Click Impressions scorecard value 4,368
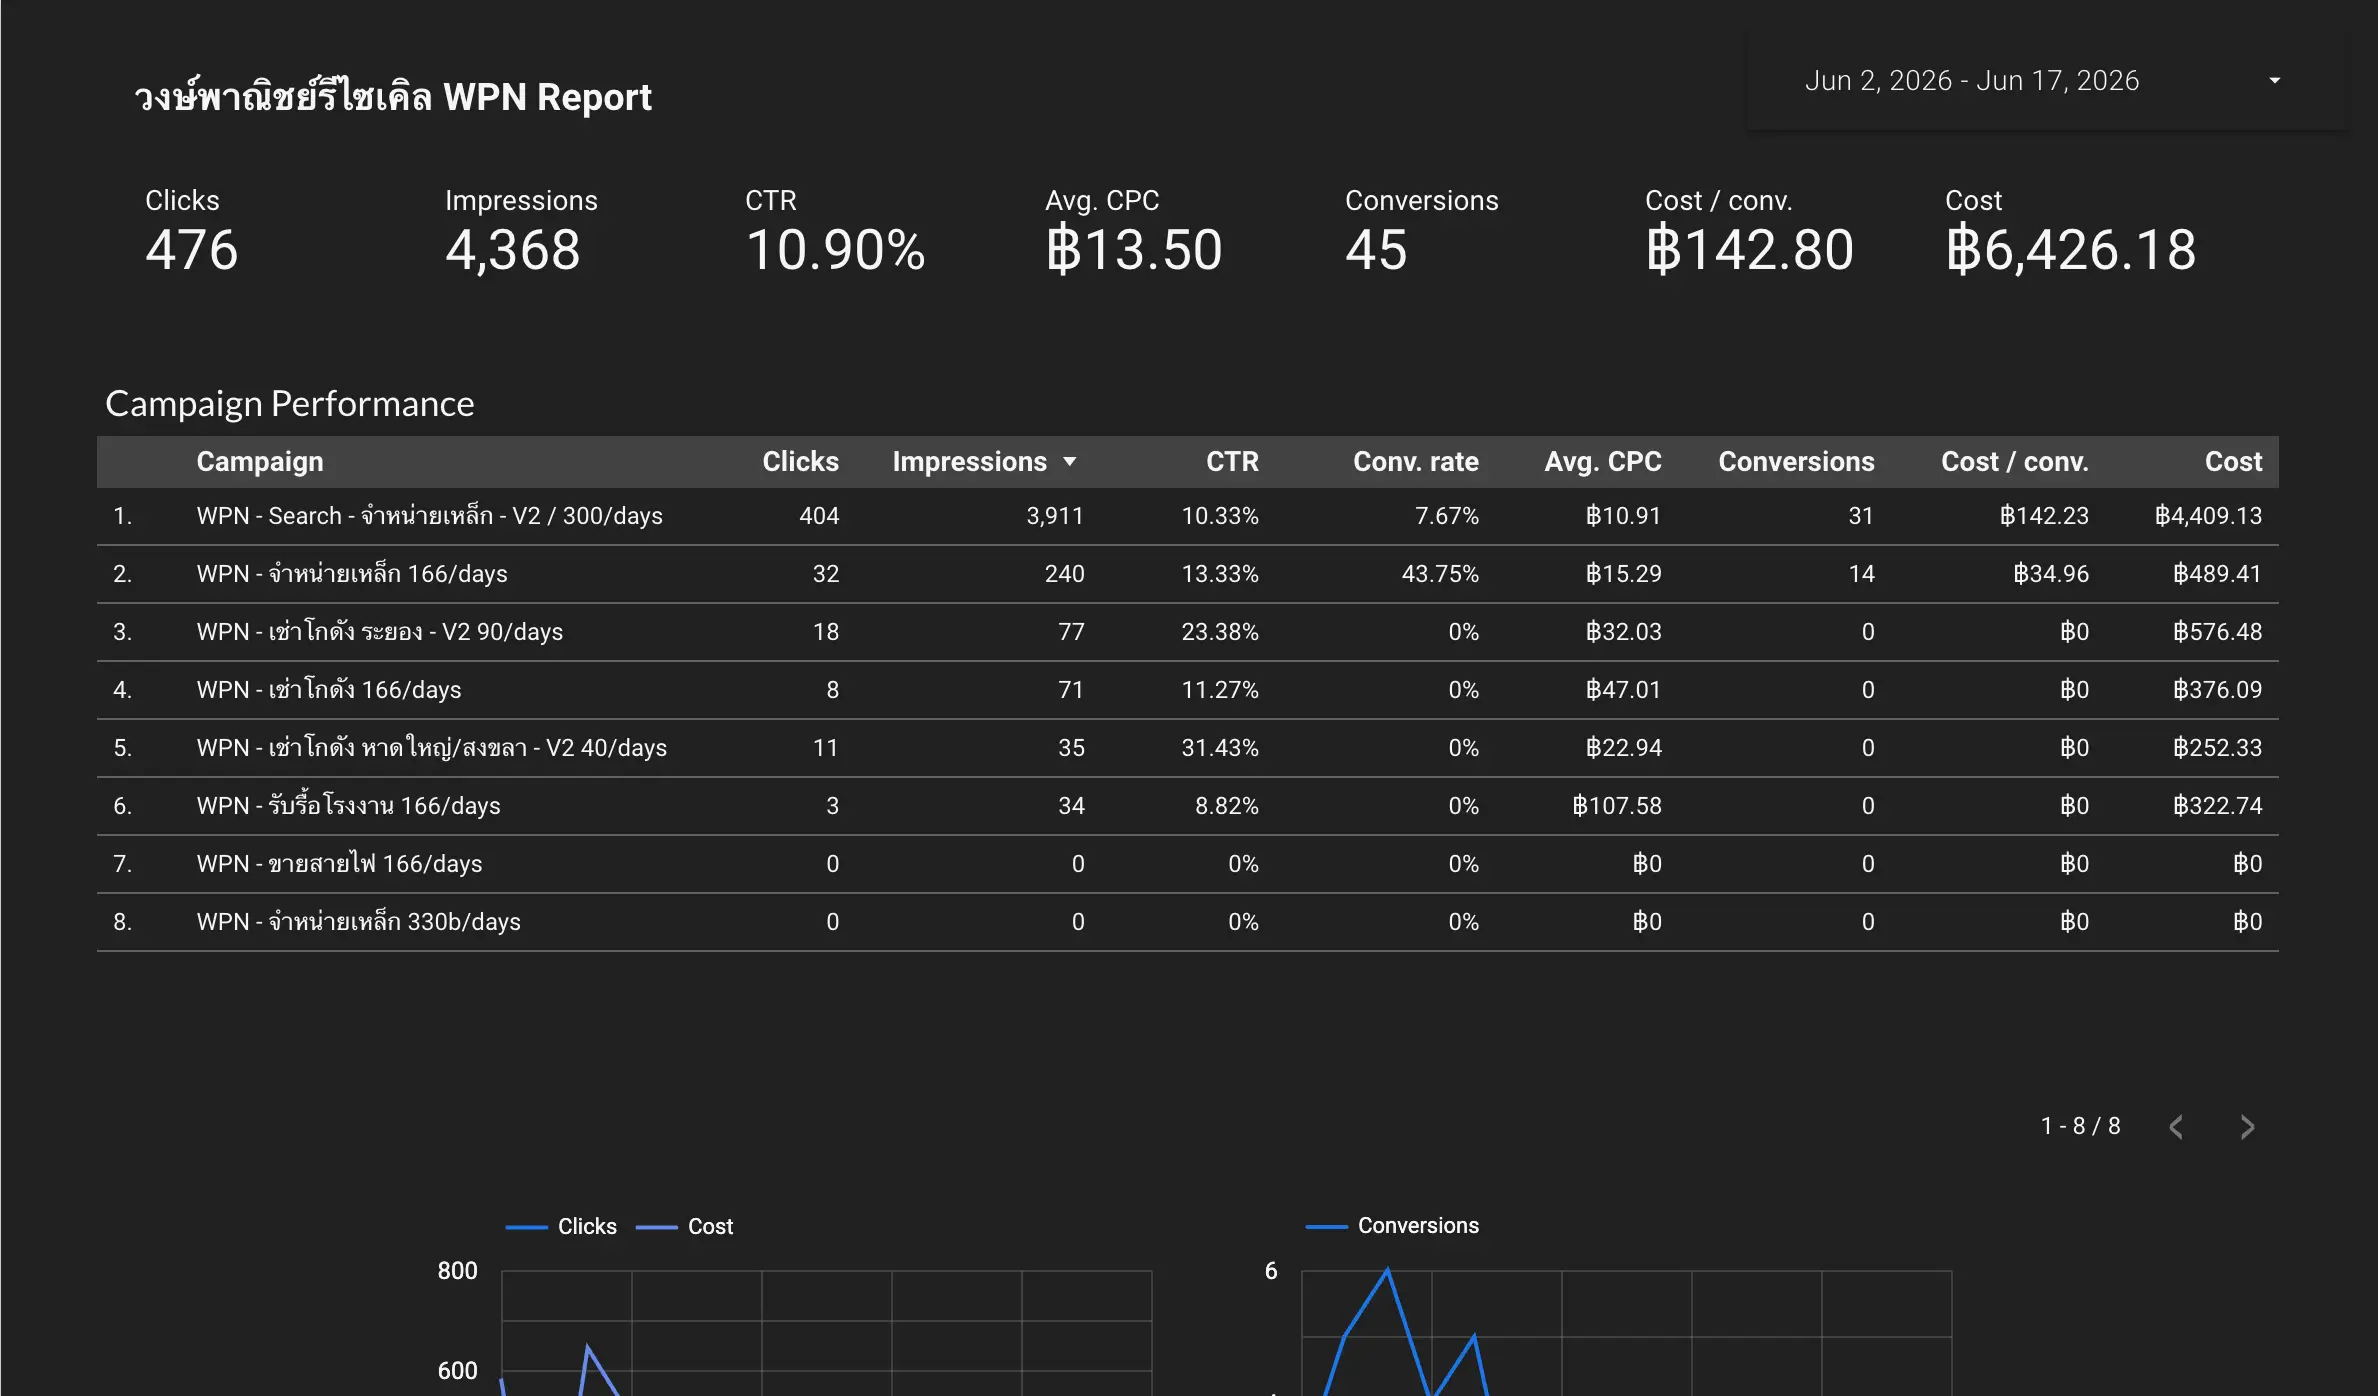This screenshot has width=2378, height=1396. click(x=513, y=250)
